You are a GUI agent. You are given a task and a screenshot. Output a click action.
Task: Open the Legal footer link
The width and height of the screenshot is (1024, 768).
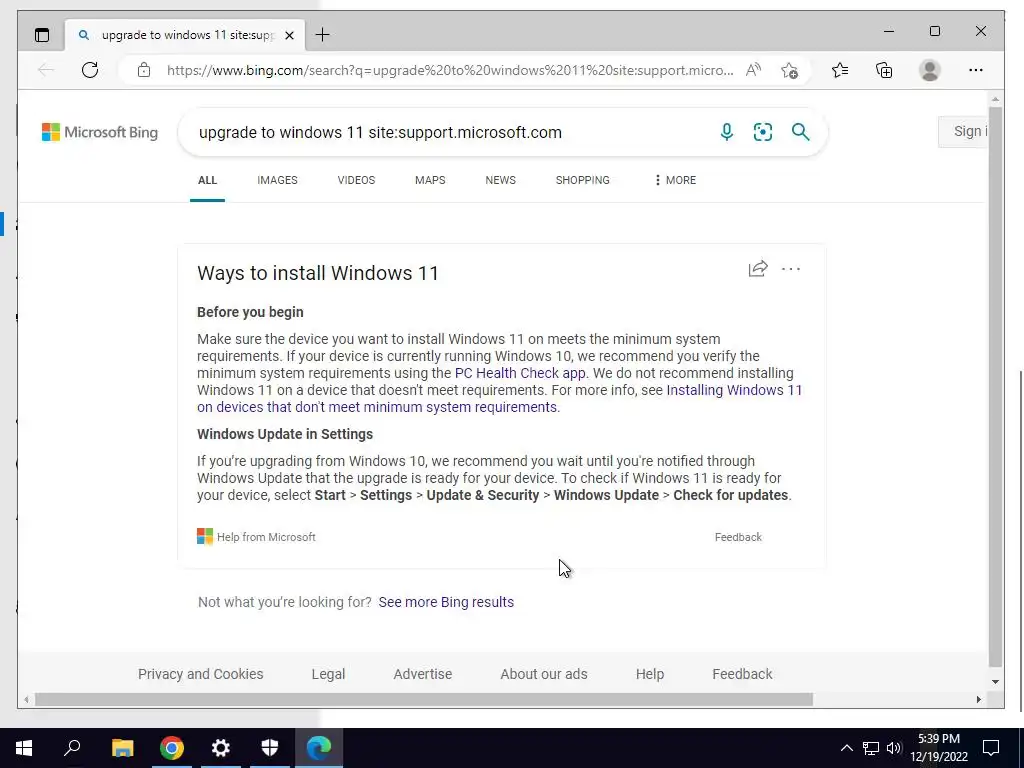click(x=328, y=674)
